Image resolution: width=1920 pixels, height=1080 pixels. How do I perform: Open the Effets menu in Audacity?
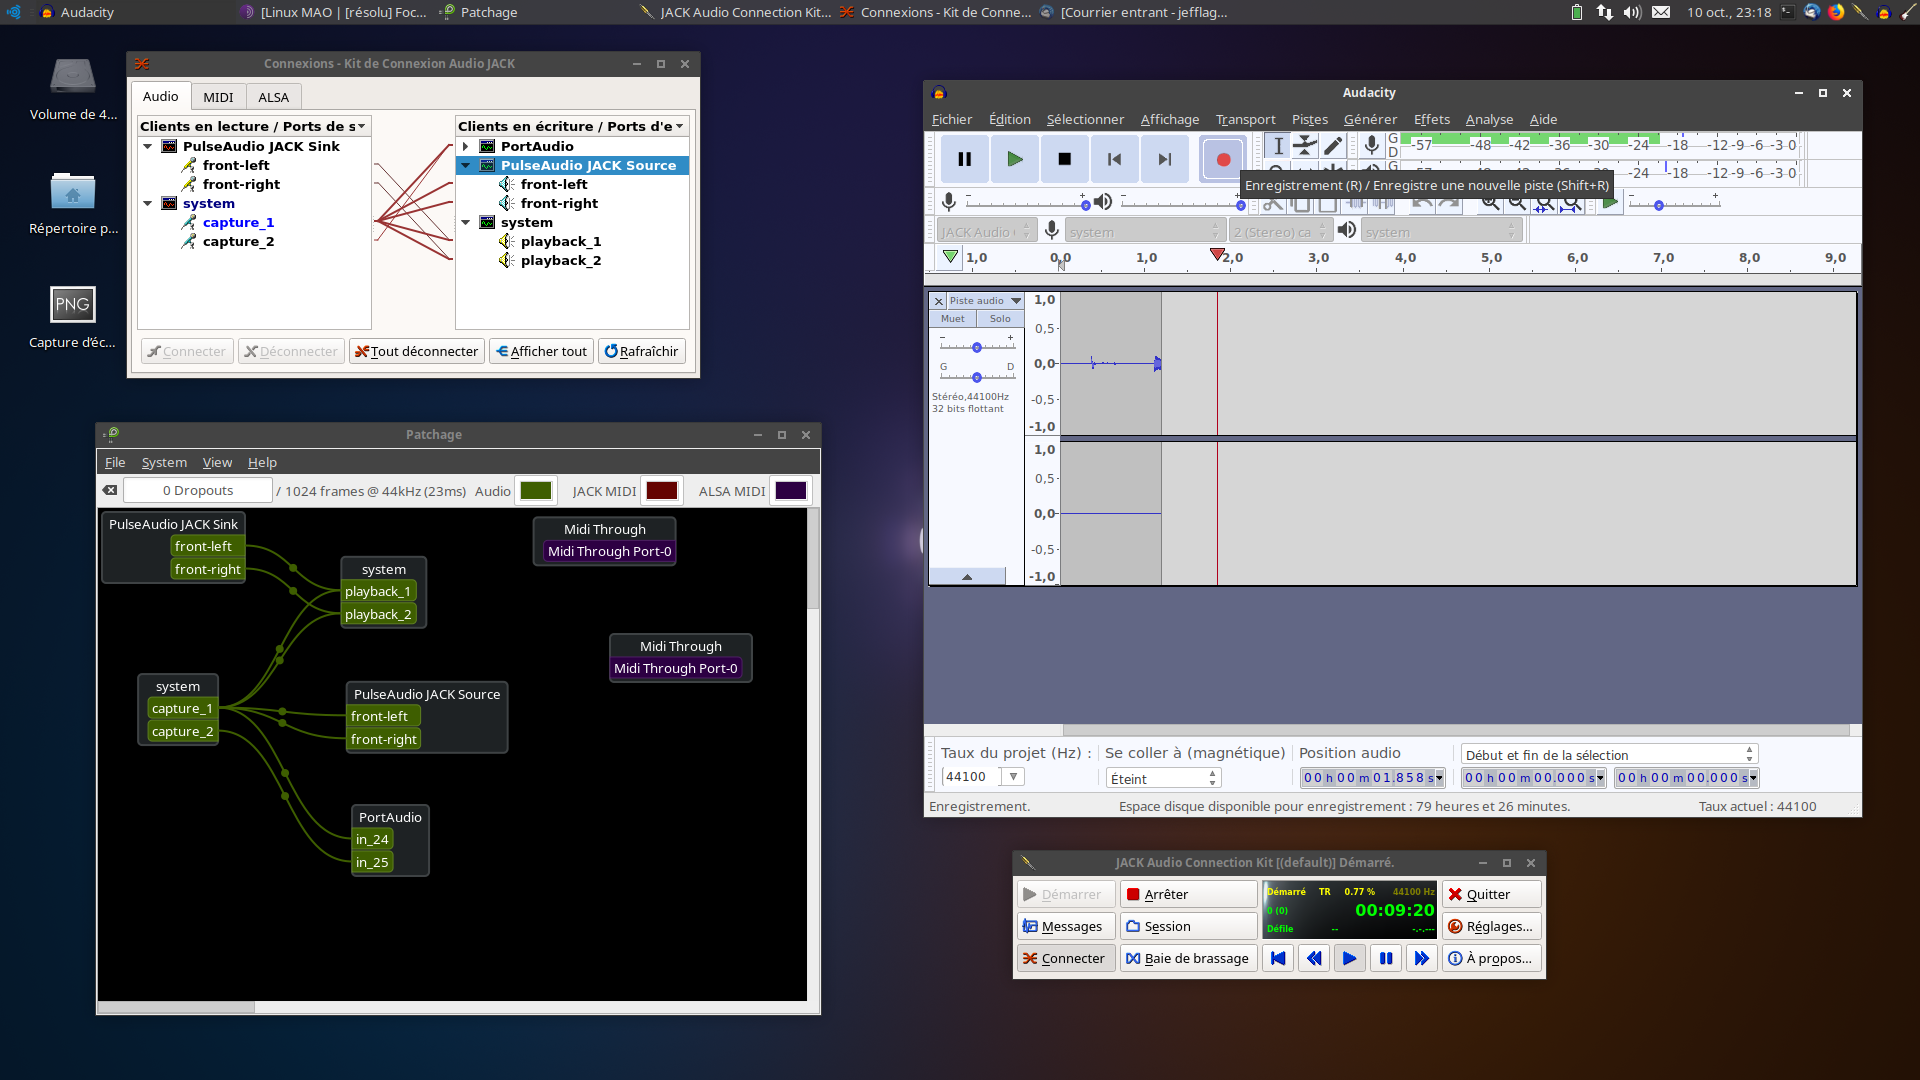[x=1431, y=119]
